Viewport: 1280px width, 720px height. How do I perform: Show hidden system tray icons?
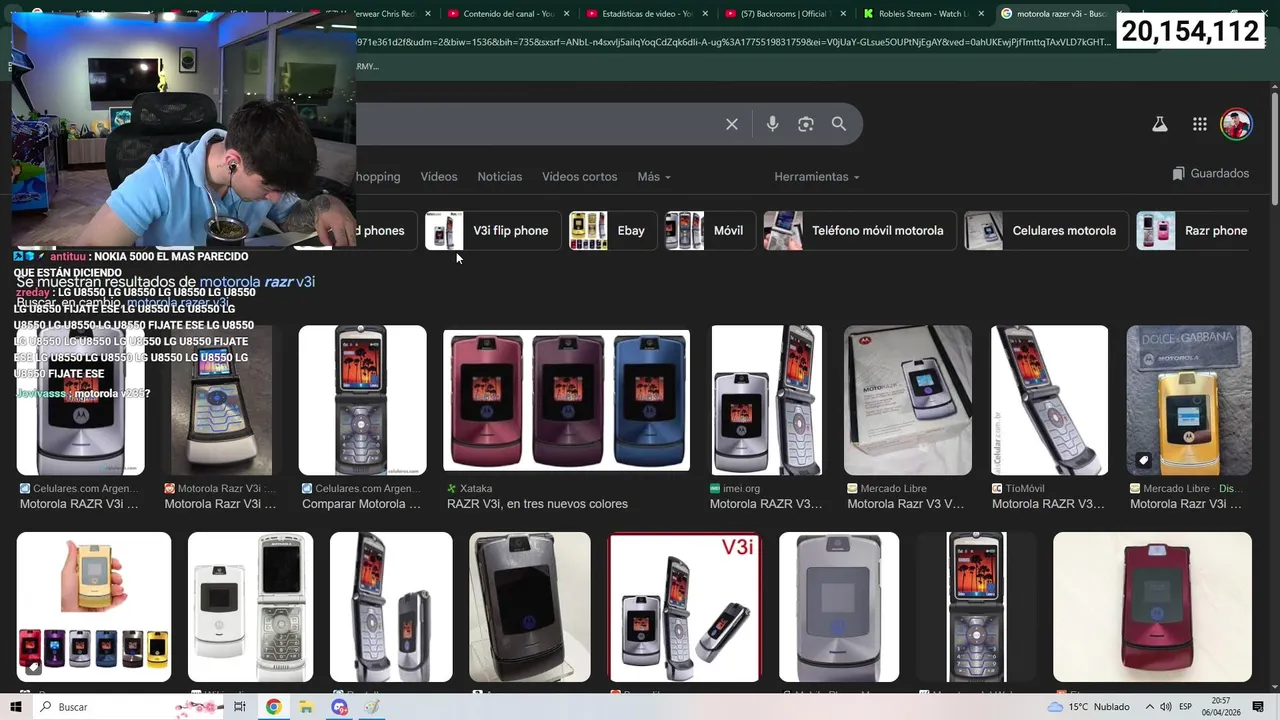[1149, 707]
